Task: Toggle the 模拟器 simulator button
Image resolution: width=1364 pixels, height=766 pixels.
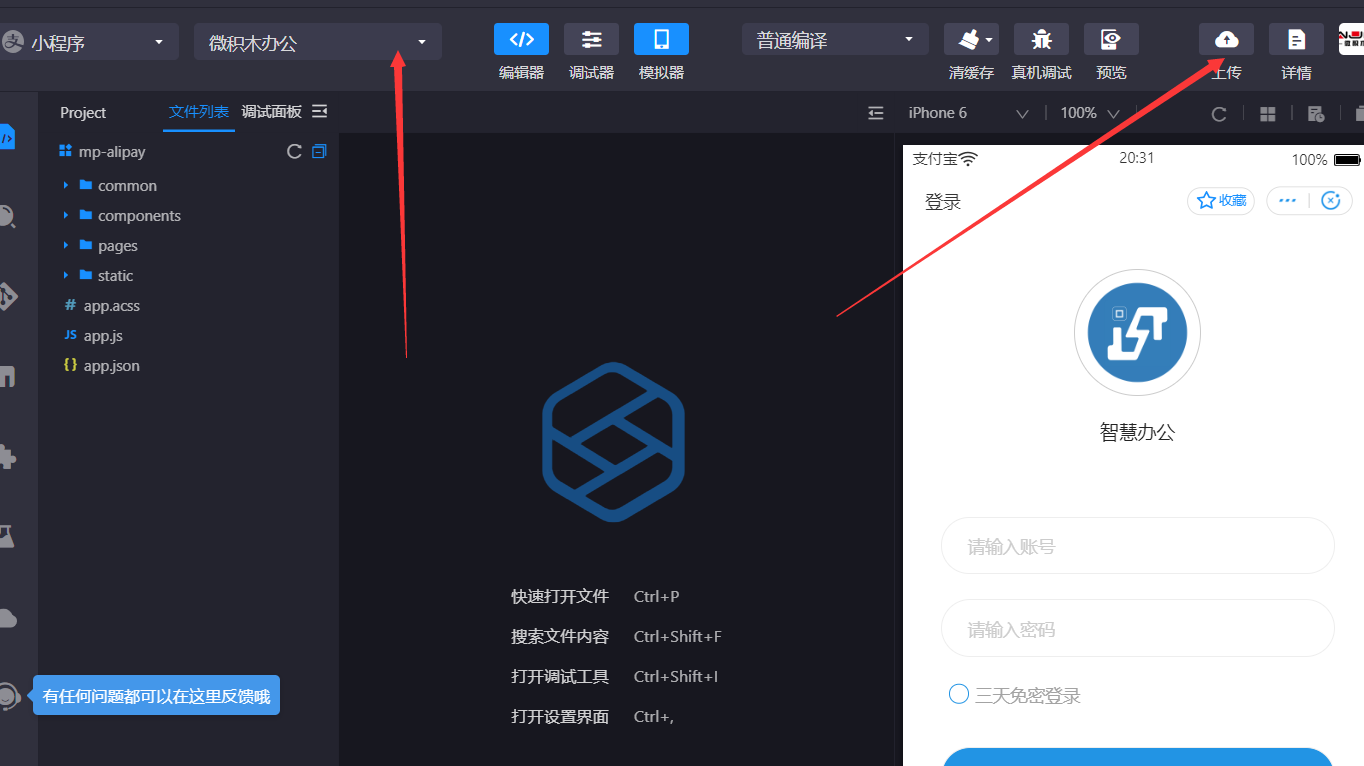Action: click(661, 40)
